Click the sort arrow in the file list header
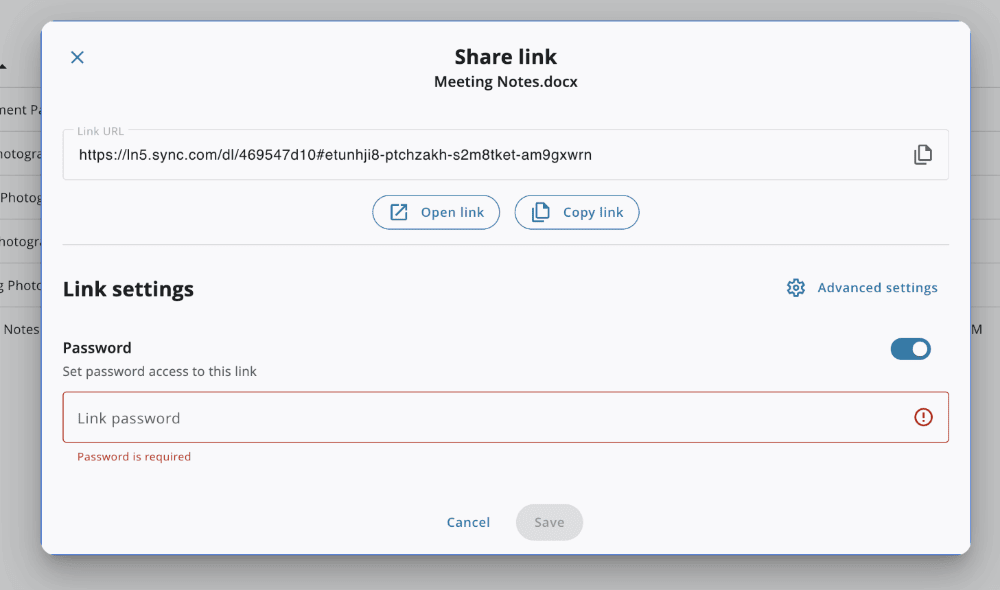 (4, 67)
